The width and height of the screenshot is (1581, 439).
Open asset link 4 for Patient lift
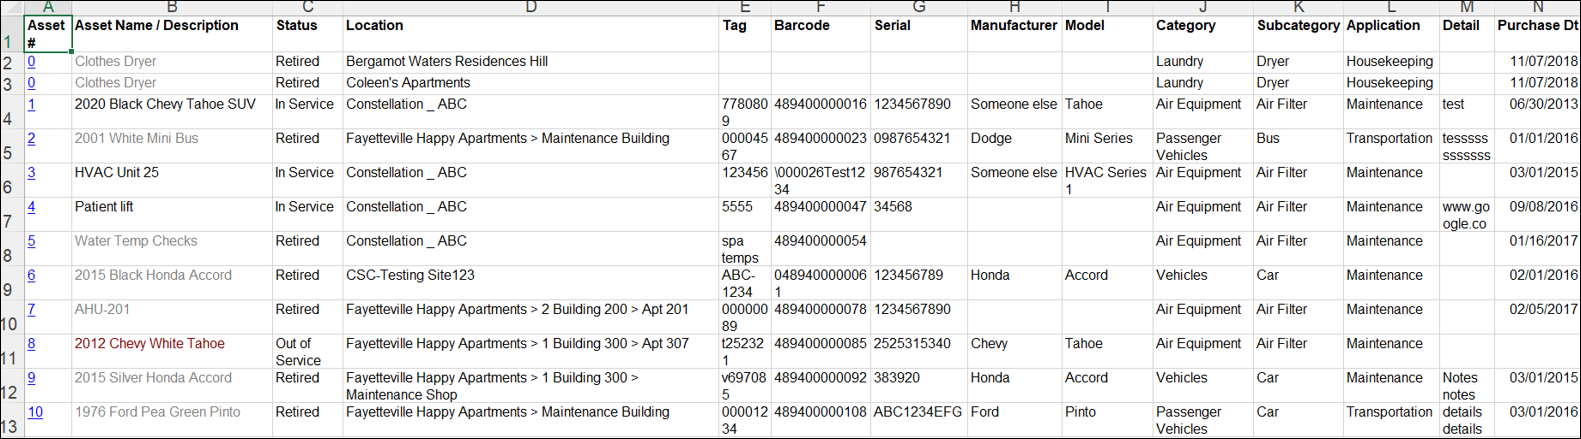(x=31, y=207)
